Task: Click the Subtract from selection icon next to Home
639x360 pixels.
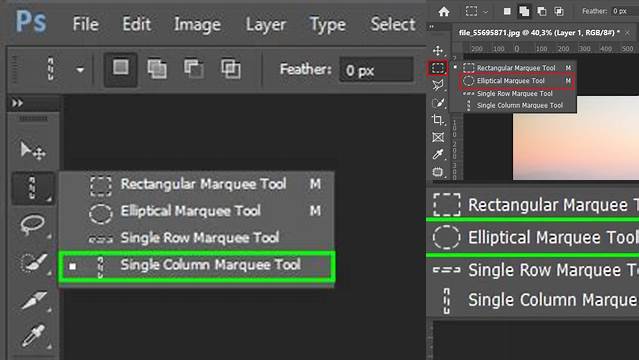Action: click(542, 11)
